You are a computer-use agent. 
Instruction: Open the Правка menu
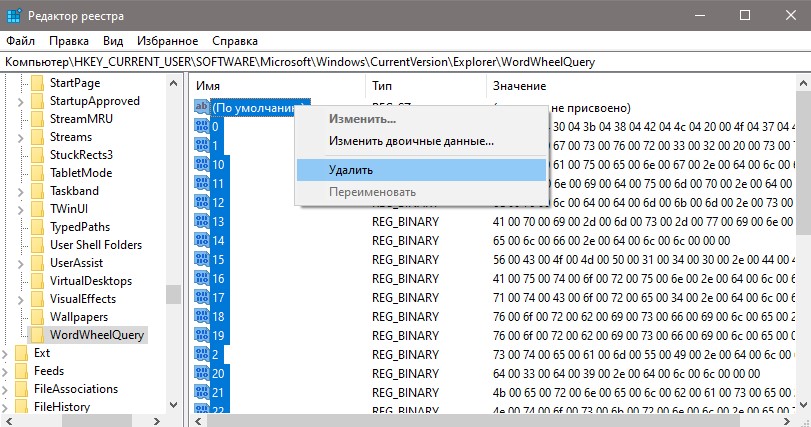(69, 41)
